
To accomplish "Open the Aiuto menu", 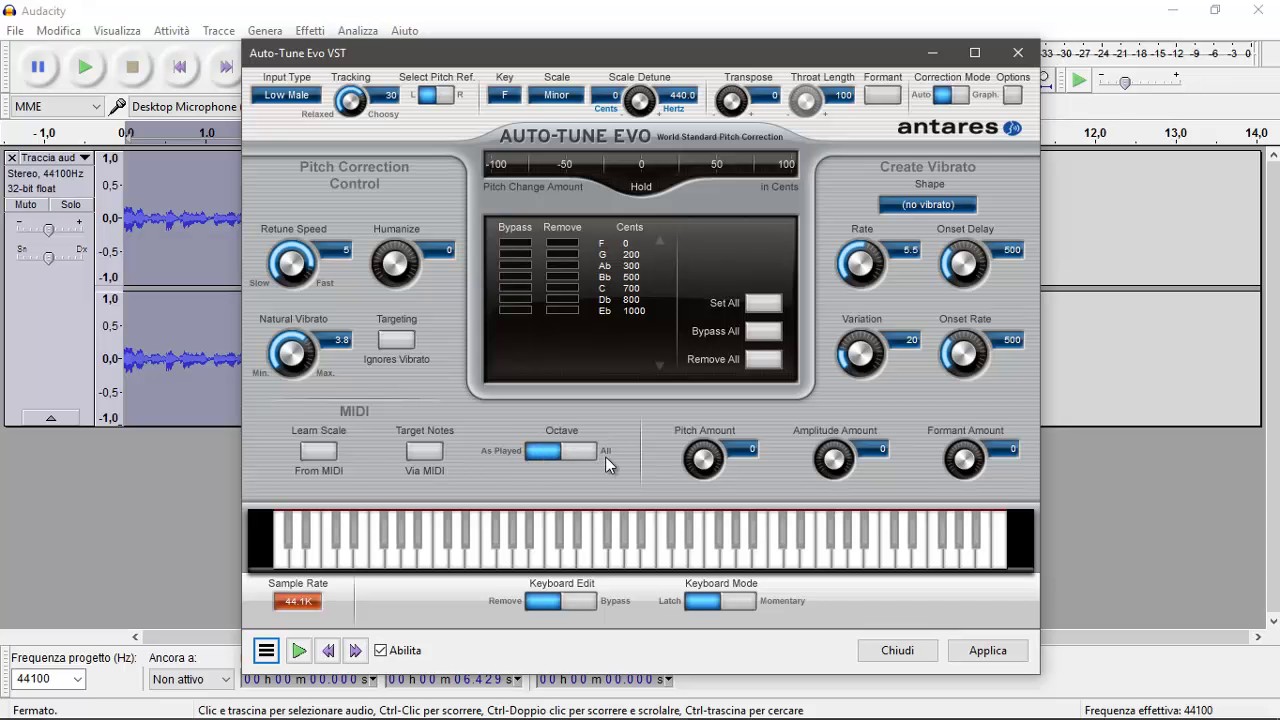I will tap(405, 31).
